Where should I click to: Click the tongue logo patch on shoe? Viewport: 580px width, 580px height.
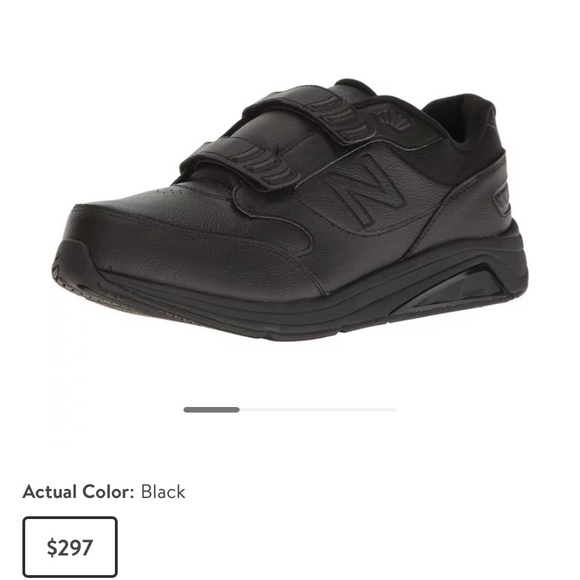pos(394,122)
